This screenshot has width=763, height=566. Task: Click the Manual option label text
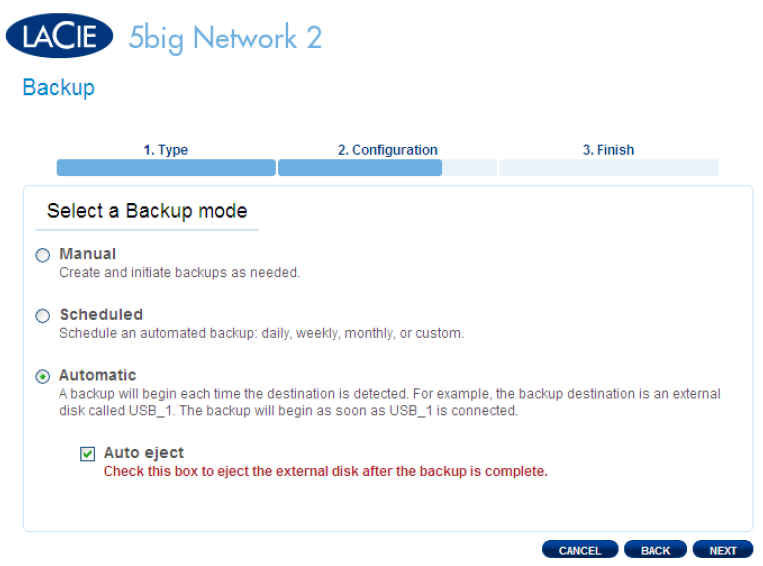coord(87,254)
